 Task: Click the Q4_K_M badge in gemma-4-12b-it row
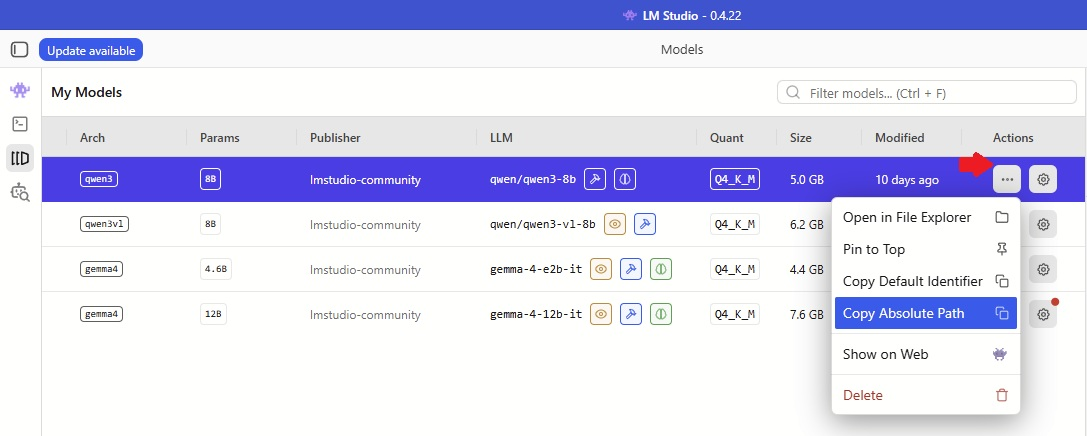[735, 315]
